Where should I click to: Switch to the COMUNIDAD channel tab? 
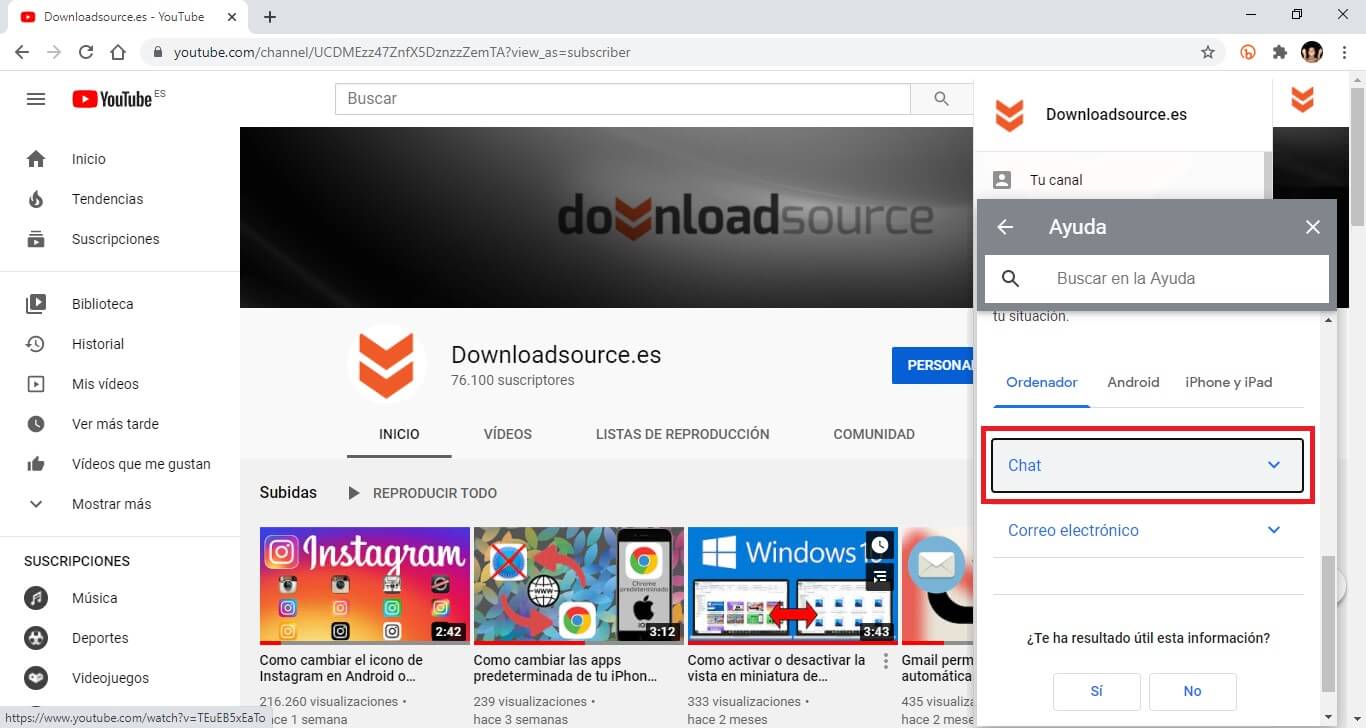click(874, 434)
